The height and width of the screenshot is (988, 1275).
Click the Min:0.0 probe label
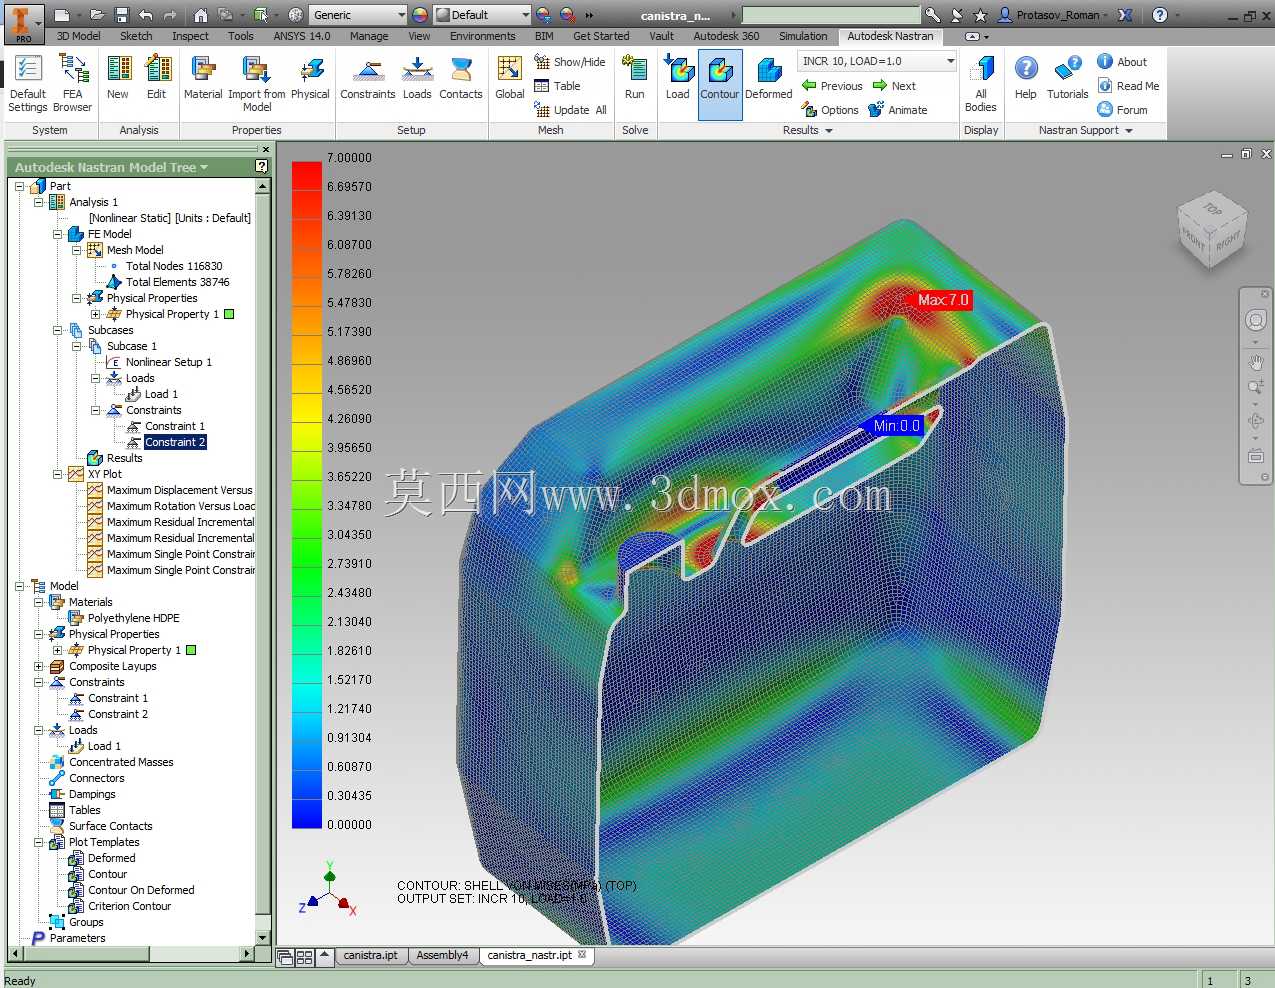[x=895, y=426]
